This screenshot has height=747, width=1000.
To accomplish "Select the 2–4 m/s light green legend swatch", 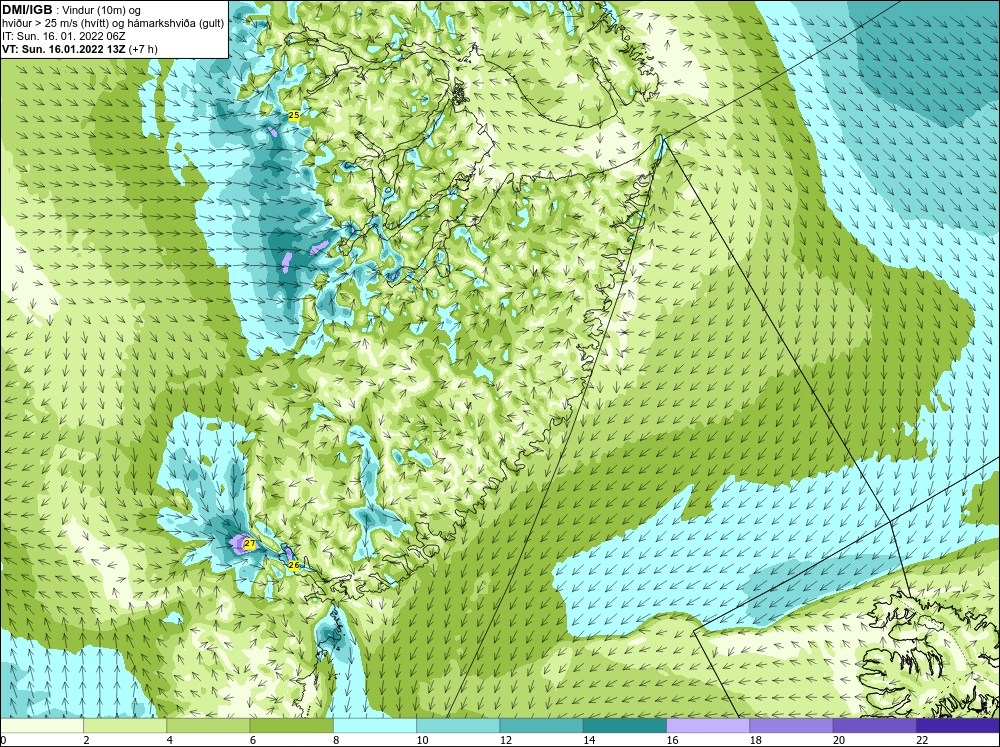I will pyautogui.click(x=125, y=726).
